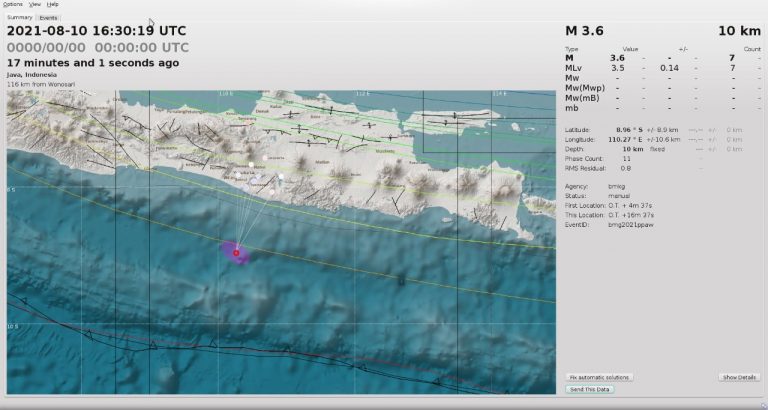Screen dimensions: 768x410
Task: Click the Value column header
Action: point(630,49)
